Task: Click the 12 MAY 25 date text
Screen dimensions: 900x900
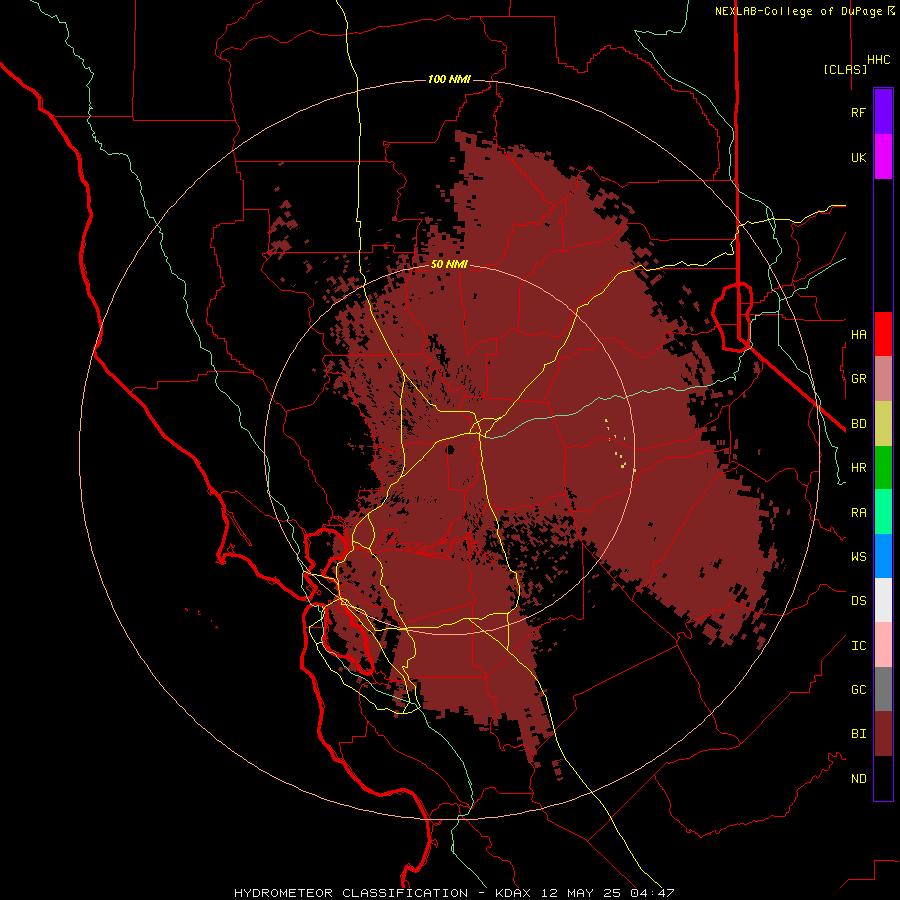Action: [581, 893]
